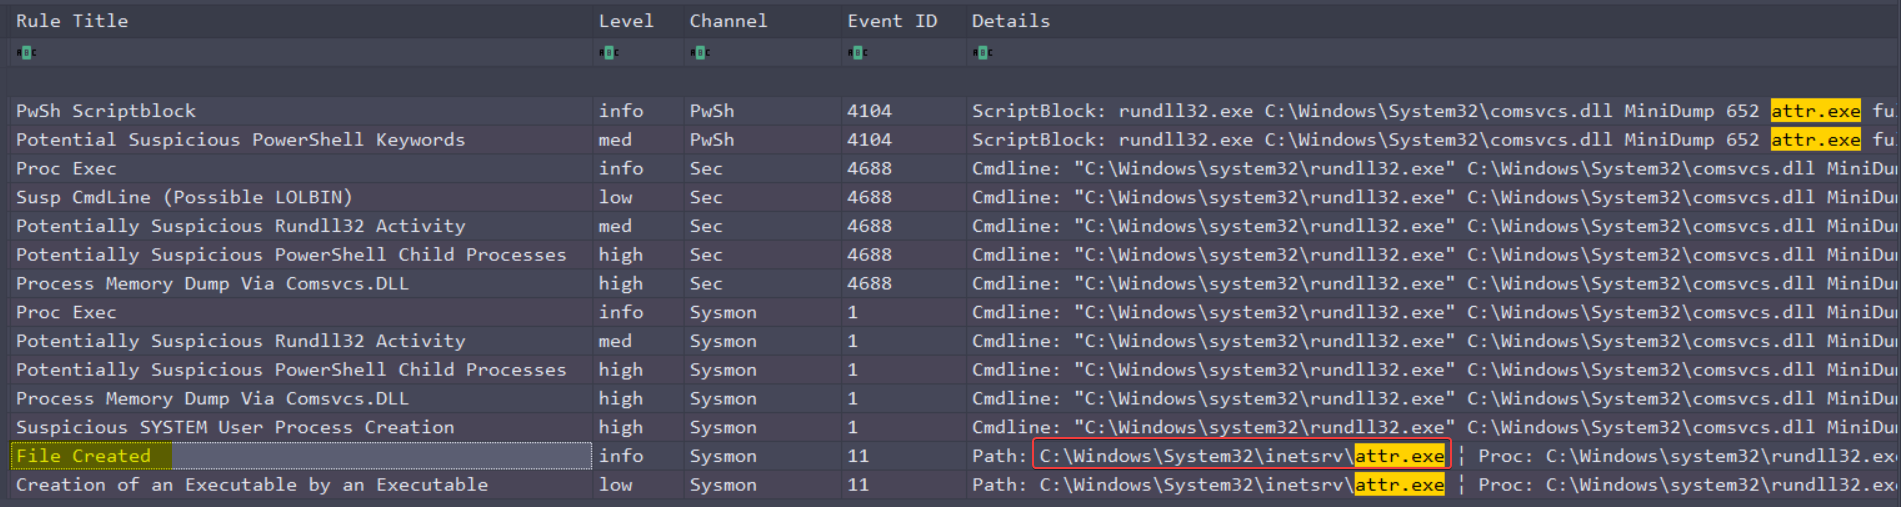Screen dimensions: 1901x507
Task: Open the Channel column filter icon
Action: (x=700, y=52)
